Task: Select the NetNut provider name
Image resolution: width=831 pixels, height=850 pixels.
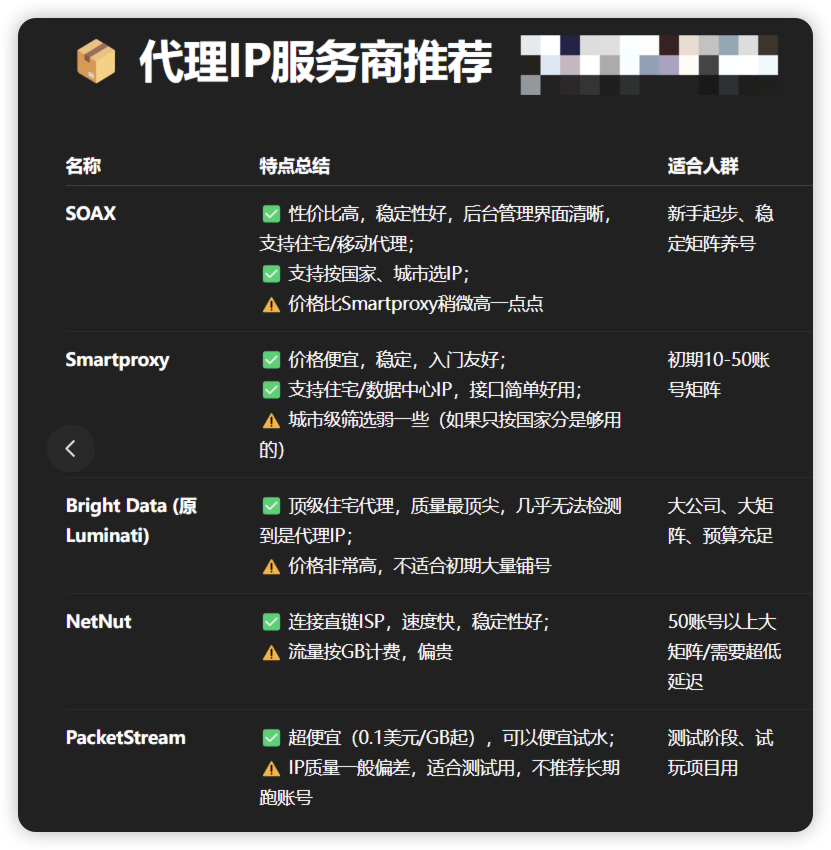Action: [x=98, y=621]
